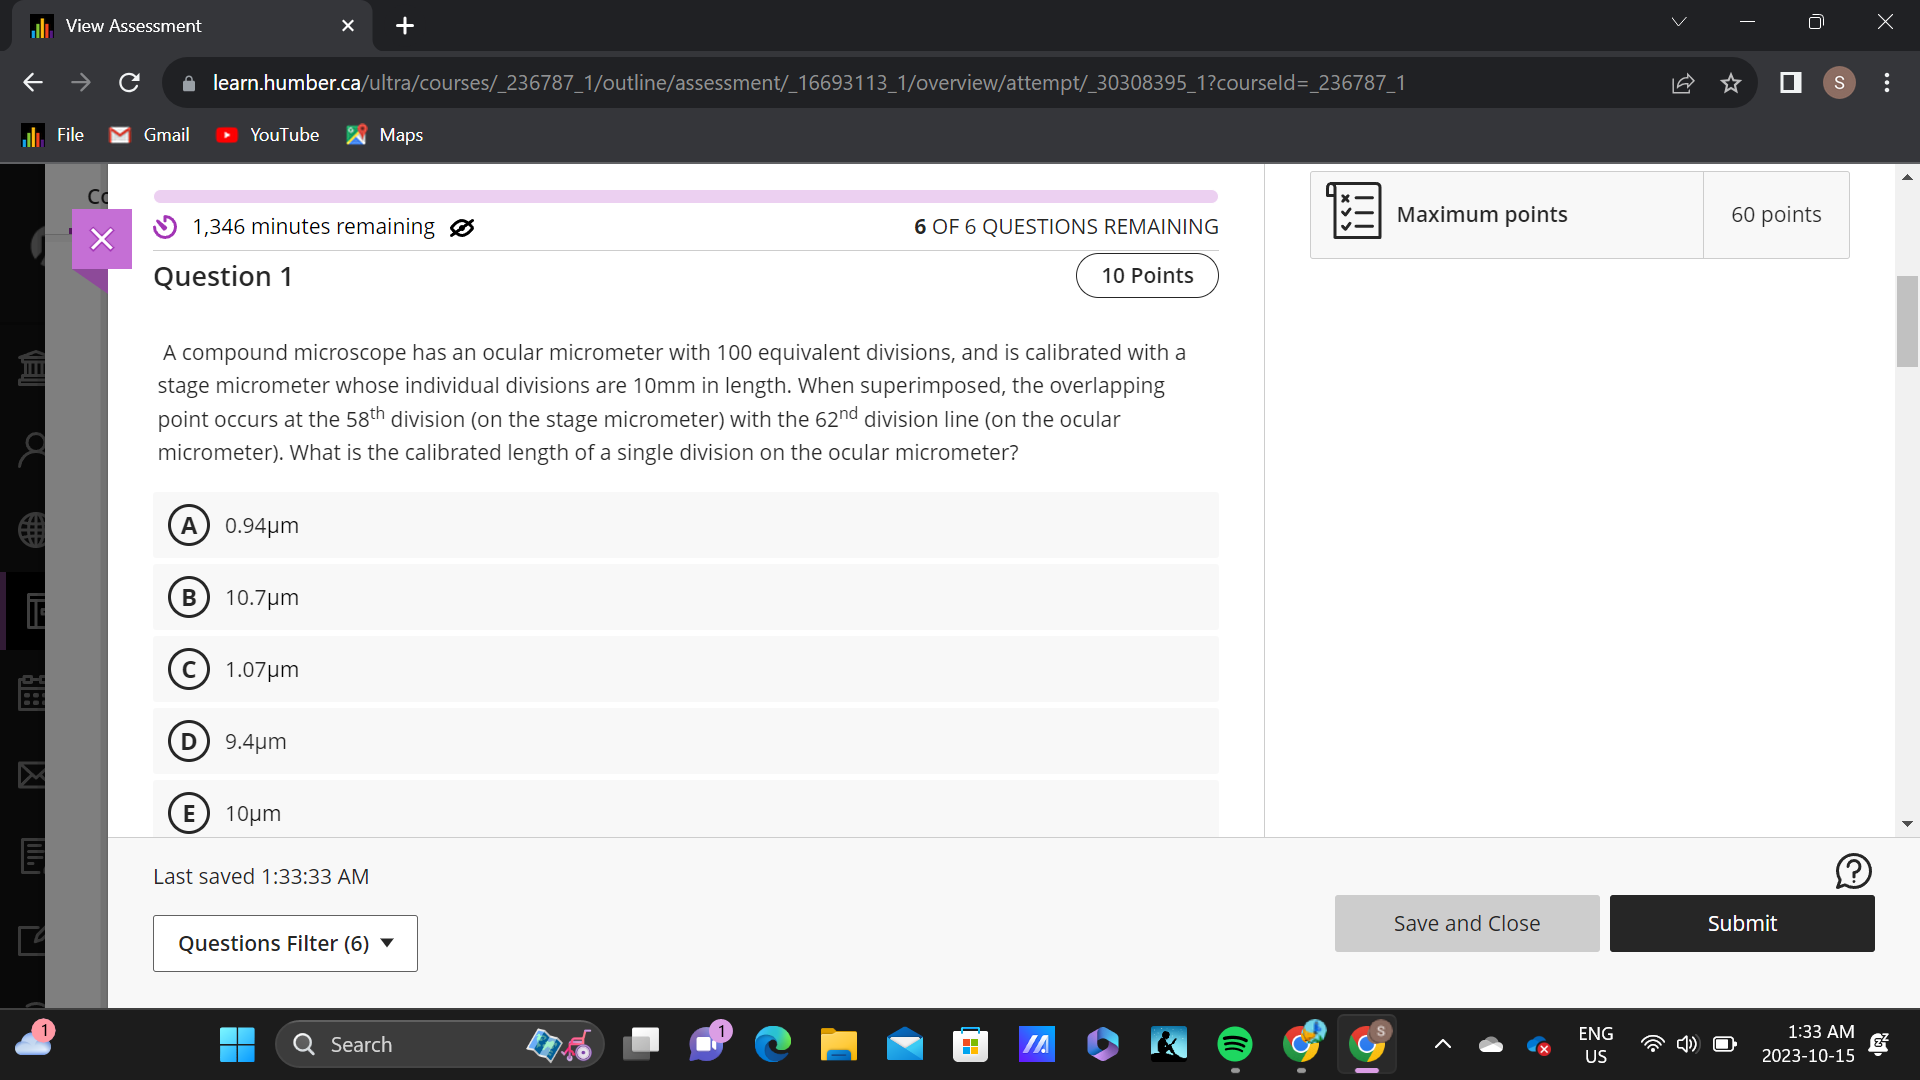Open the Gmail bookmark

pos(150,135)
